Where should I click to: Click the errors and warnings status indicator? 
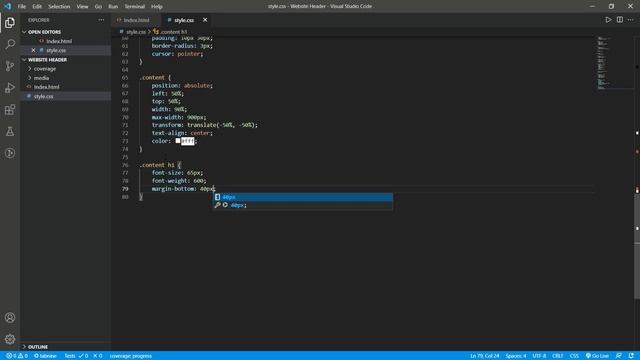click(17, 356)
